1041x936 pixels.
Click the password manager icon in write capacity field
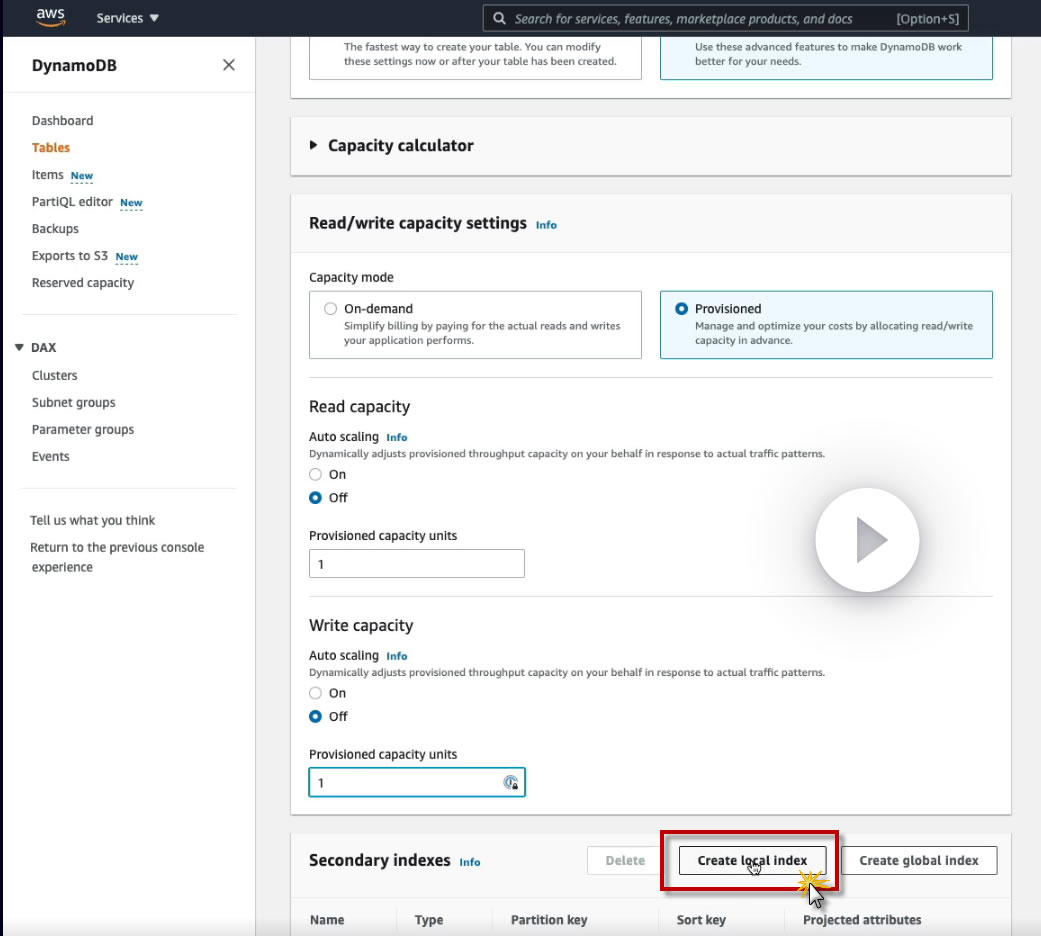click(x=511, y=783)
